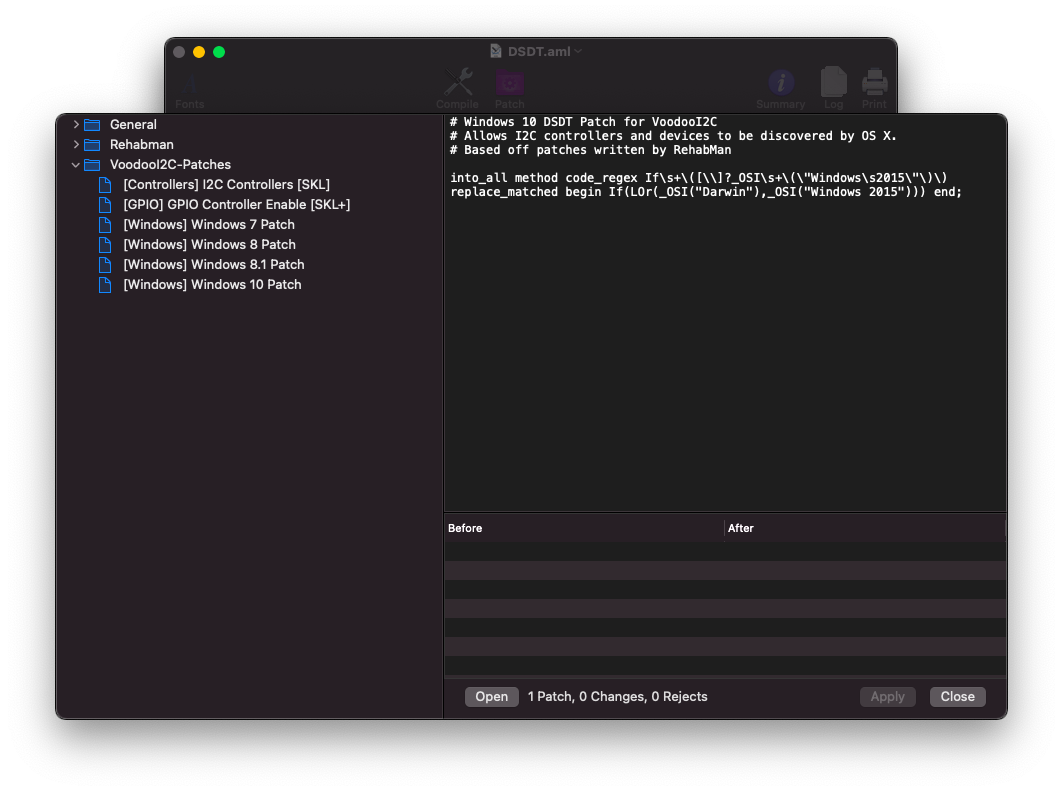Expand the Rehabman folder

pos(76,145)
